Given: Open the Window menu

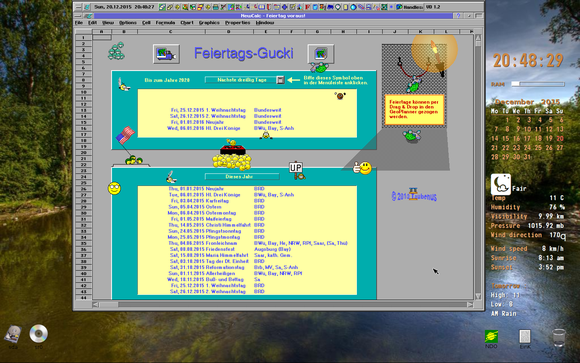Looking at the screenshot, I should [265, 23].
